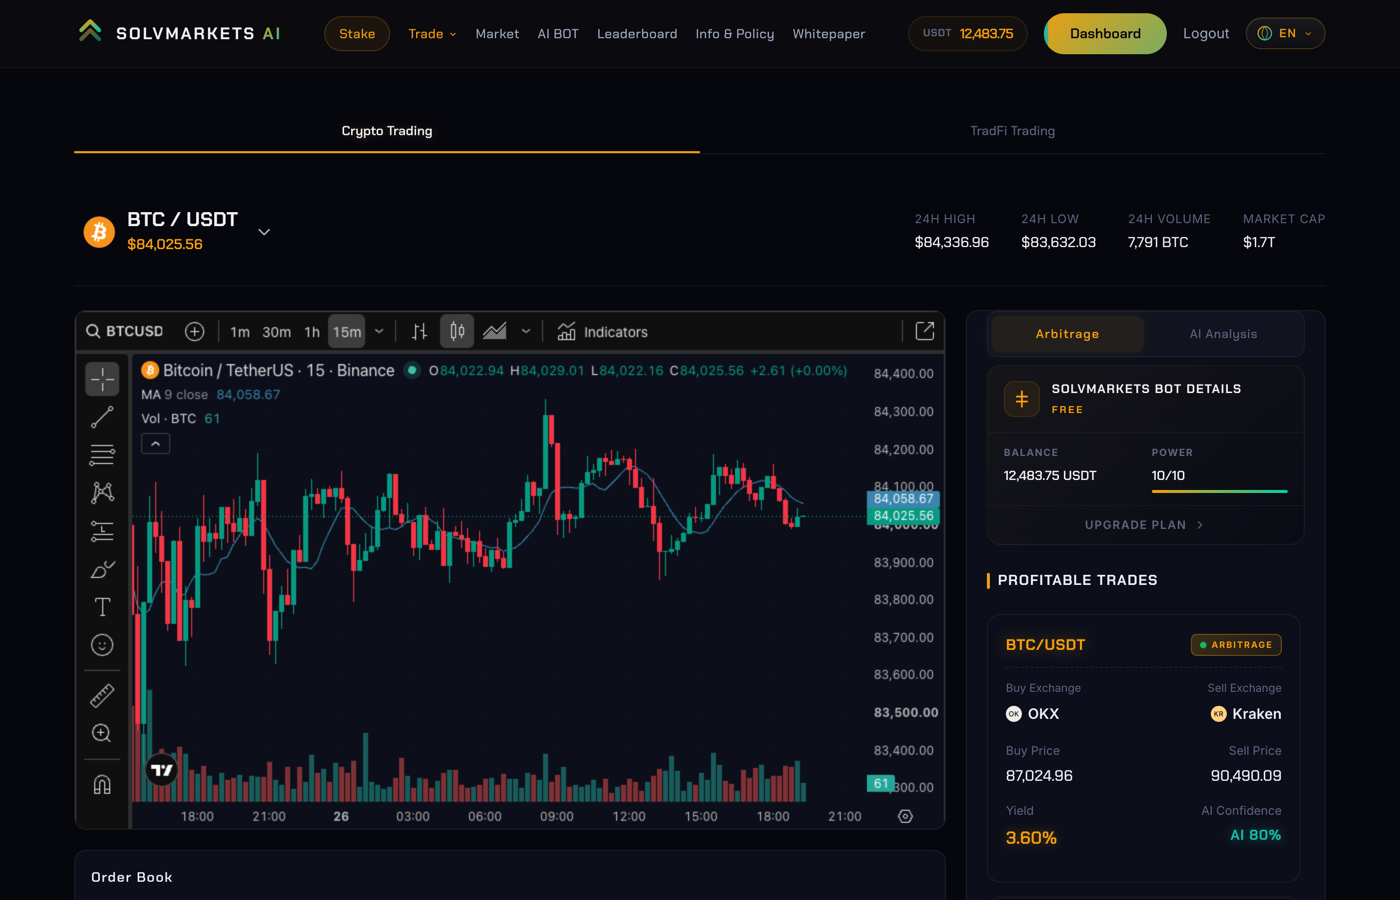The width and height of the screenshot is (1400, 900).
Task: Select the chart patterns tool
Action: point(102,492)
